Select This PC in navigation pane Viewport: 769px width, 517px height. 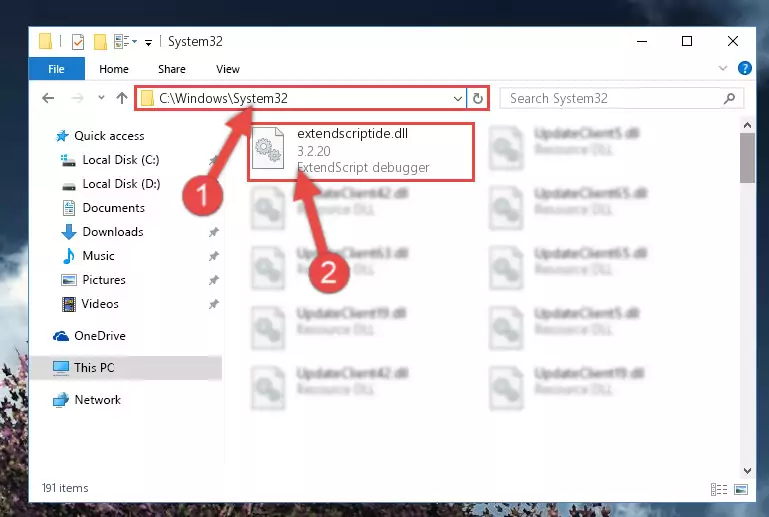[126, 367]
